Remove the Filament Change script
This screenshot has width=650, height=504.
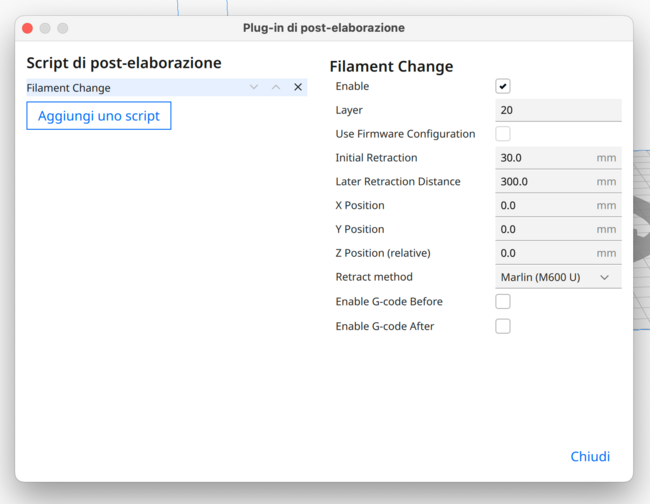tap(298, 88)
